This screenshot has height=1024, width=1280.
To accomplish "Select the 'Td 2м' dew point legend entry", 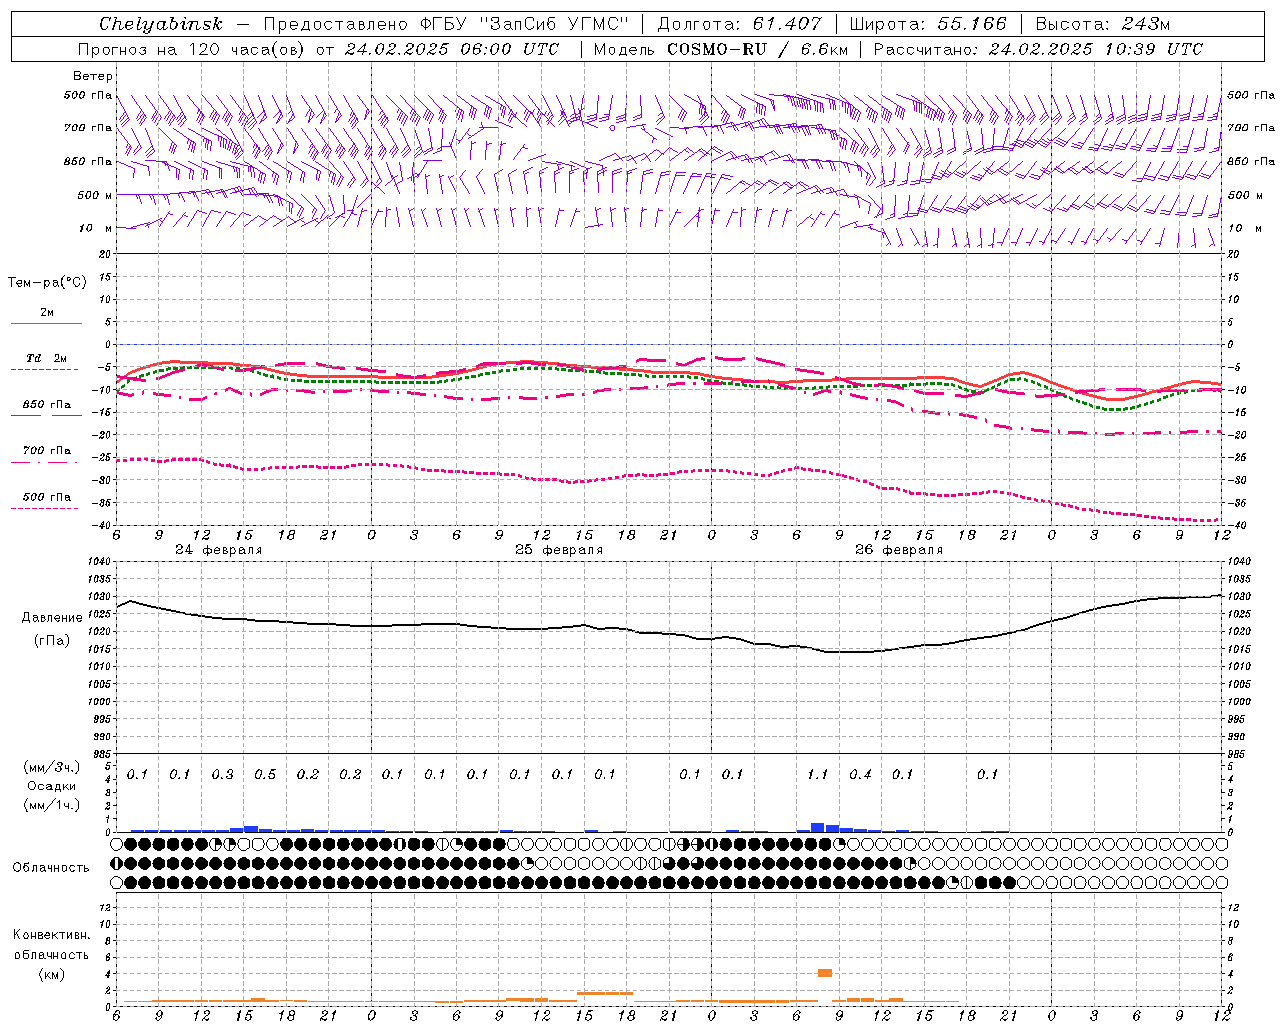I will 46,358.
